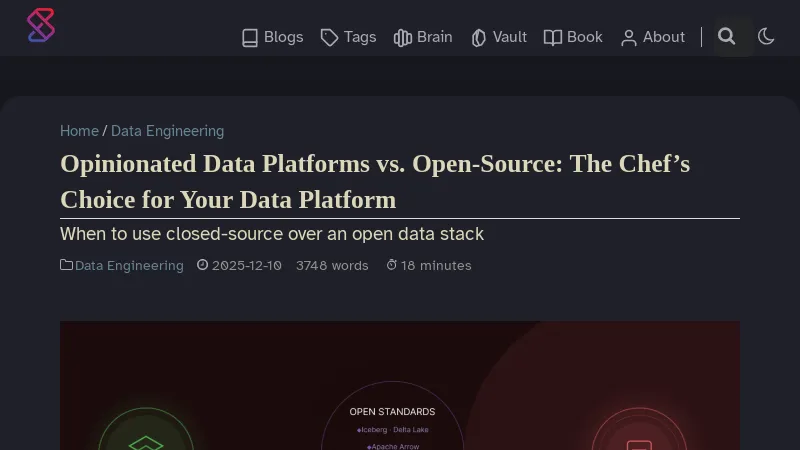Open the Blogs menu item
The width and height of the screenshot is (800, 450).
coord(283,37)
